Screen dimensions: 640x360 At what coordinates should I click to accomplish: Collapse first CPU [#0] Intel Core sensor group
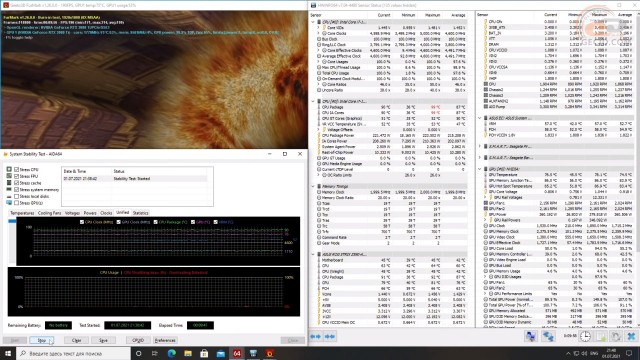pyautogui.click(x=313, y=22)
